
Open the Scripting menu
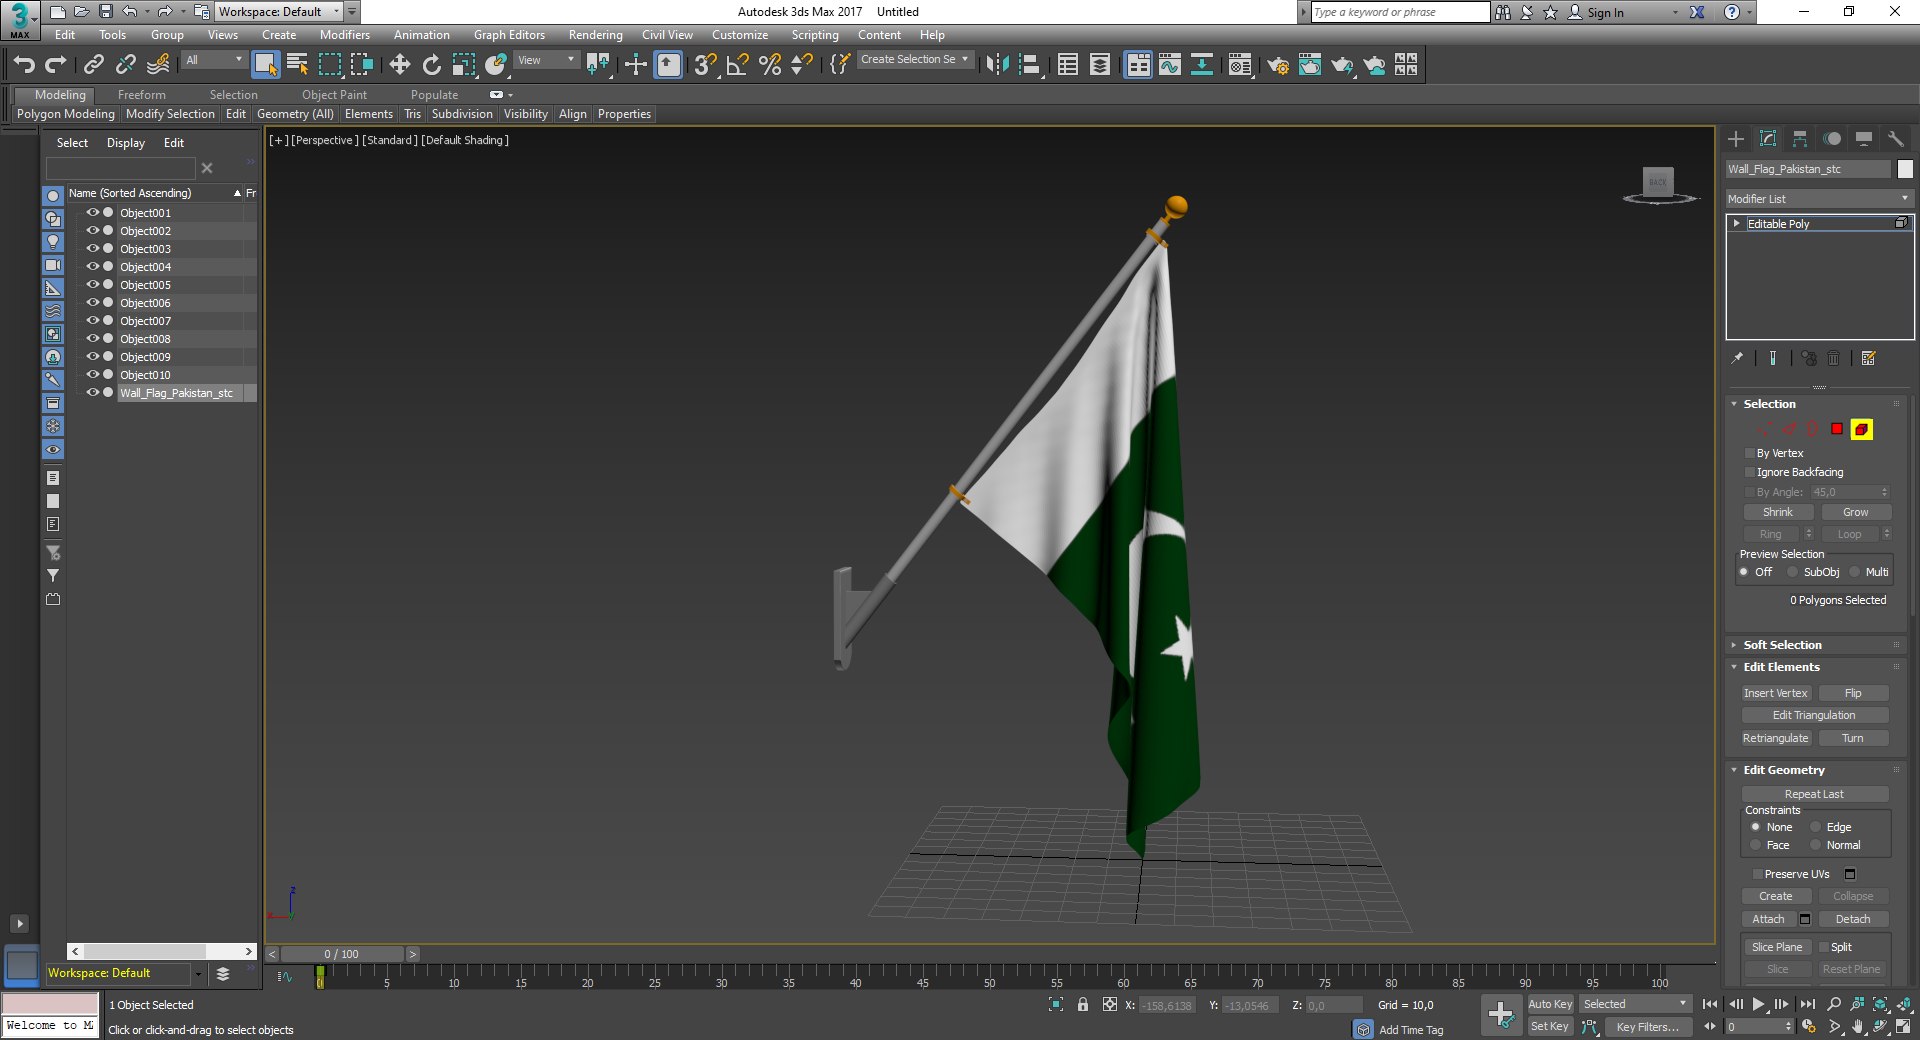click(x=815, y=35)
